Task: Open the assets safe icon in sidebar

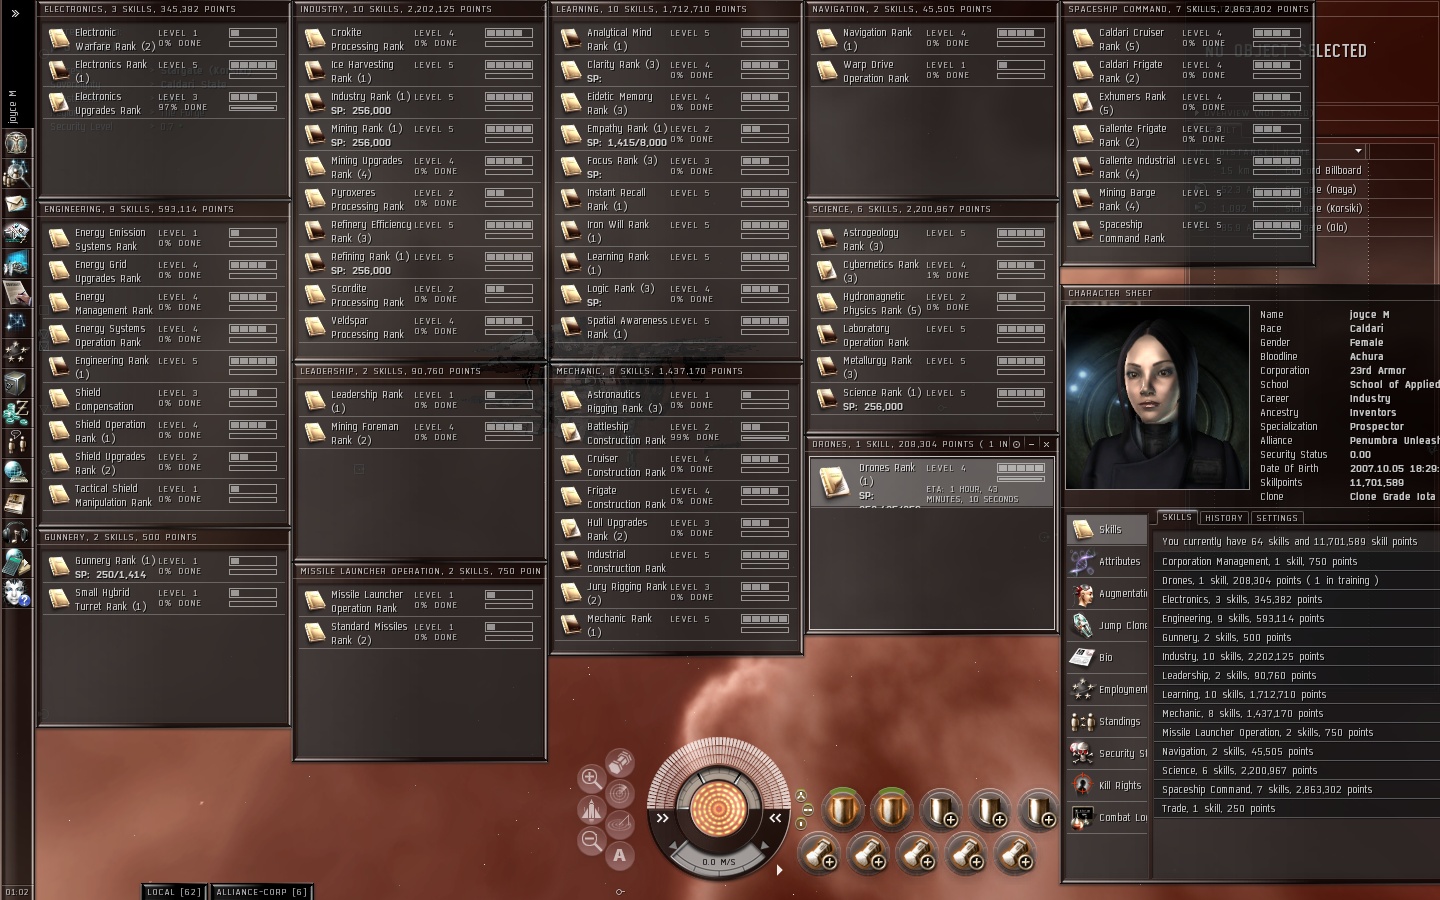Action: click(16, 382)
